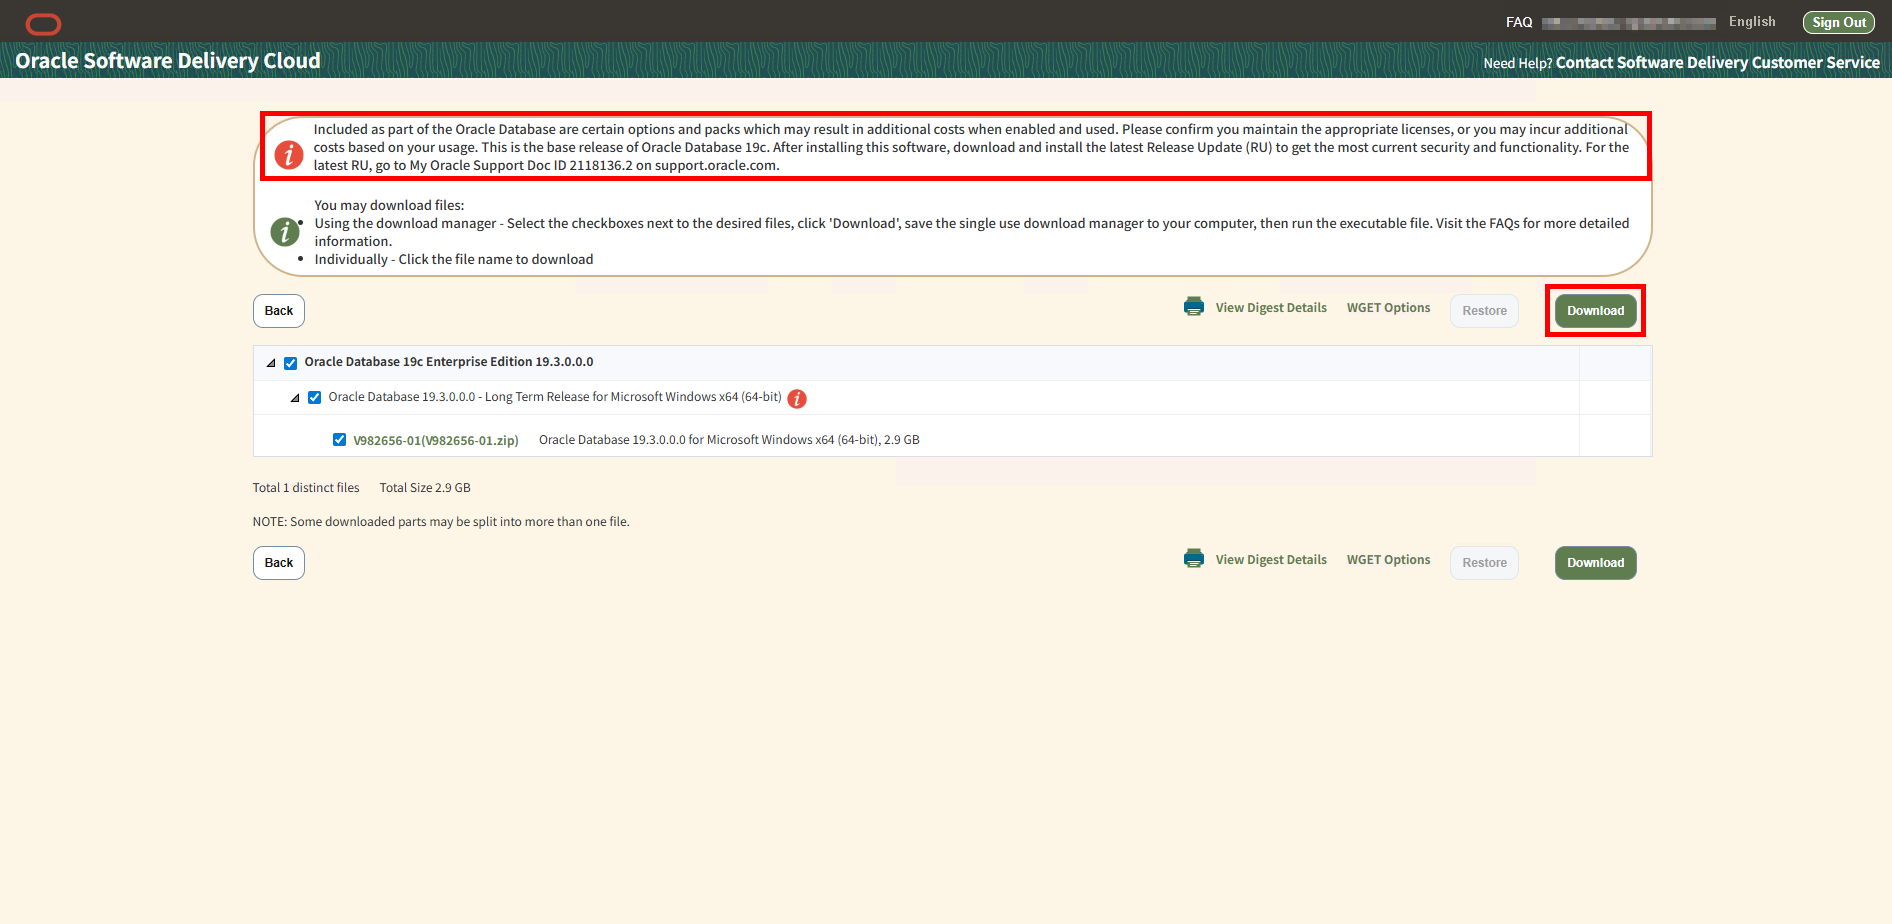Image resolution: width=1892 pixels, height=924 pixels.
Task: Collapse the Oracle Database 19.3.0.0.0 Long Term Release node
Action: (295, 398)
